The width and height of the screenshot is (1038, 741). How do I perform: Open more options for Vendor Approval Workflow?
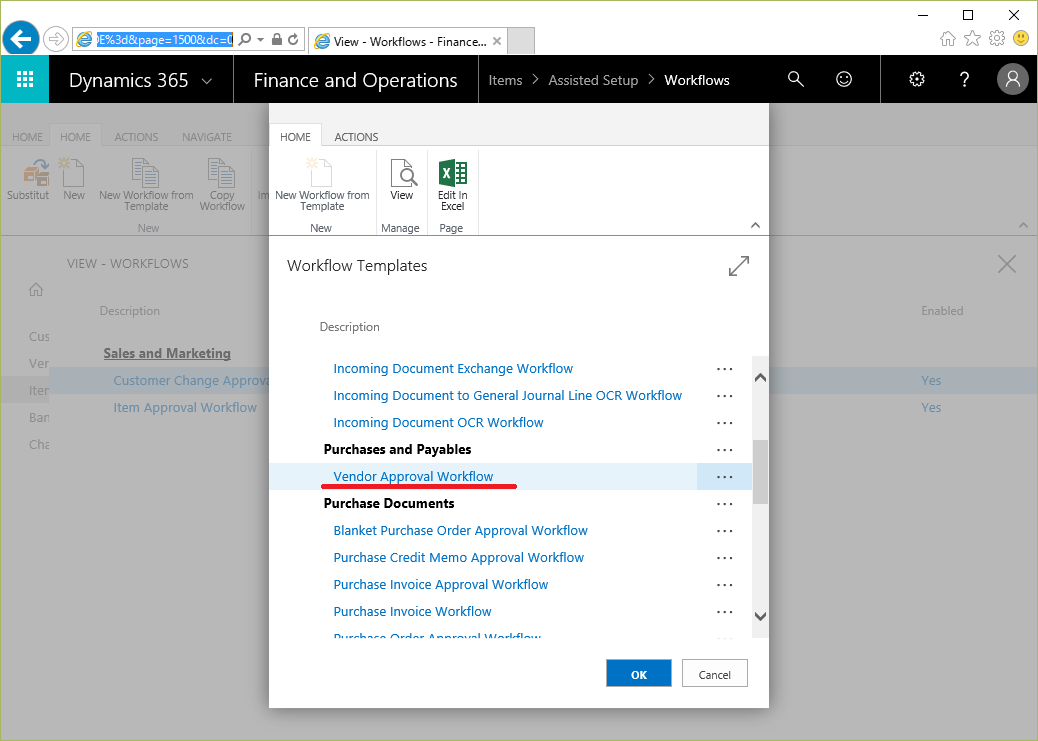tap(724, 477)
